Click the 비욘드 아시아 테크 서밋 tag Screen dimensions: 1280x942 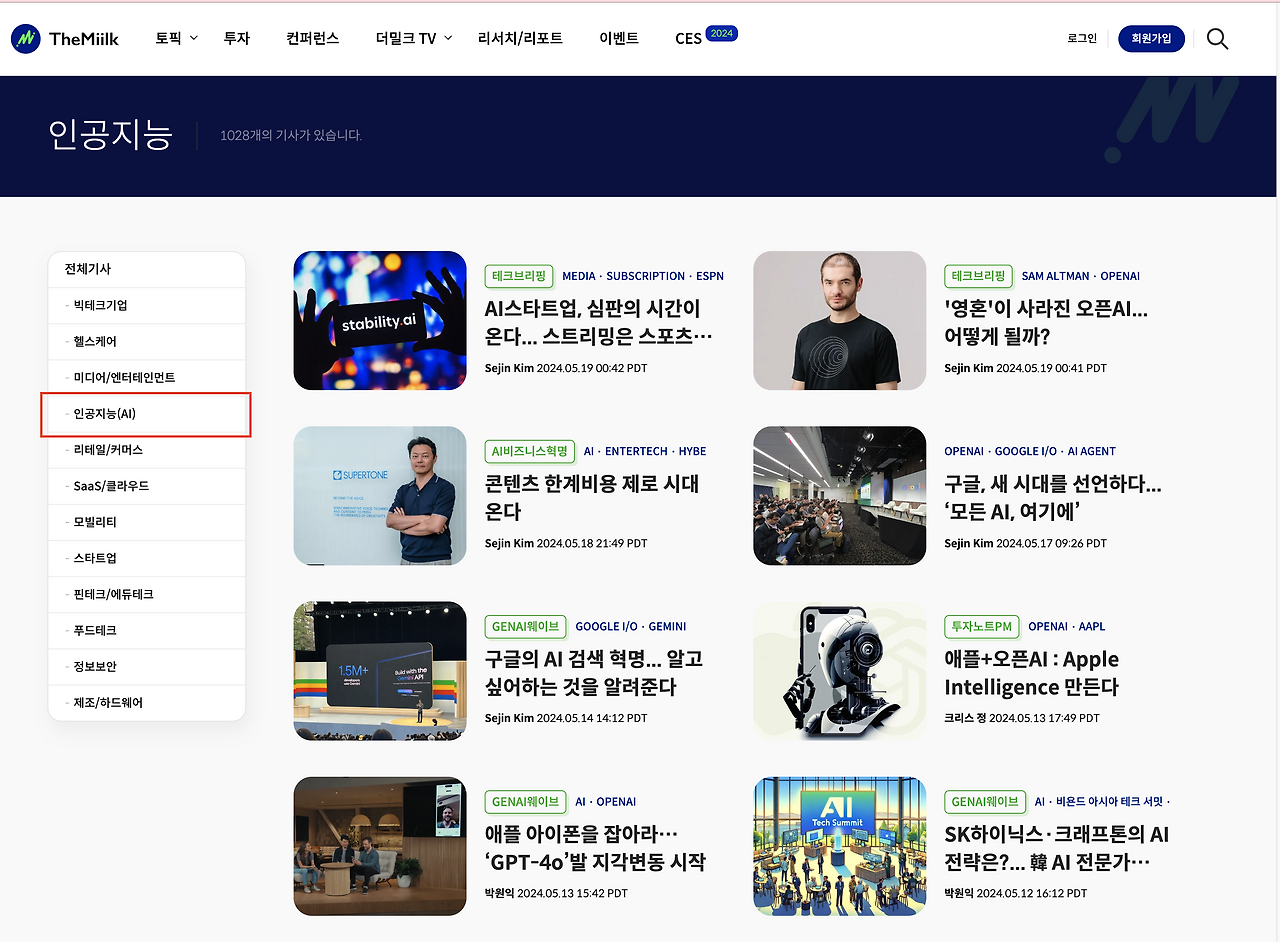pyautogui.click(x=1109, y=802)
